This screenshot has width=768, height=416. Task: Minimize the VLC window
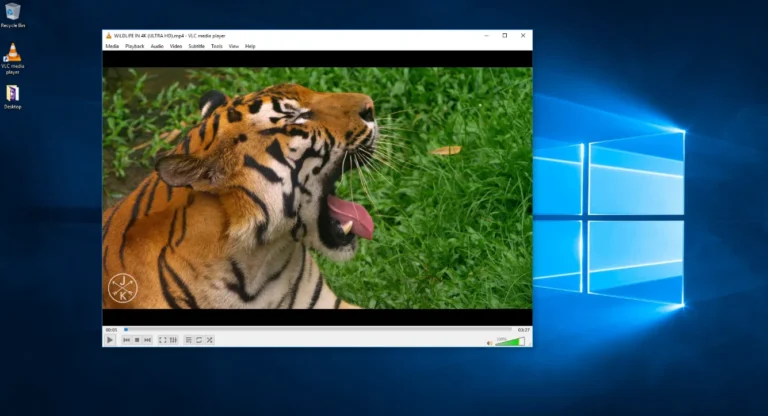point(486,36)
